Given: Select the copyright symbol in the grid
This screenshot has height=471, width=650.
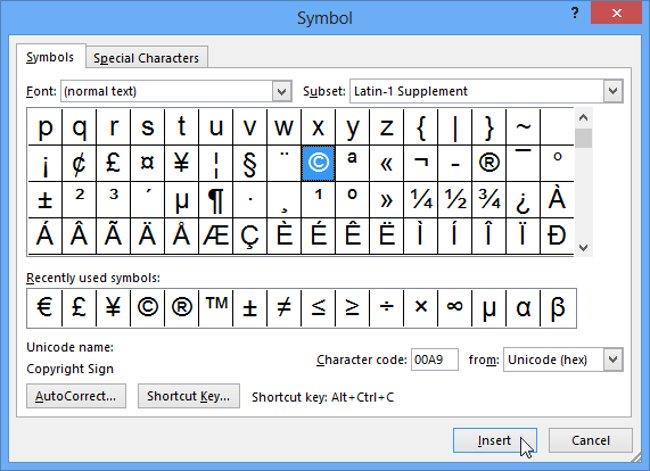Looking at the screenshot, I should (318, 163).
